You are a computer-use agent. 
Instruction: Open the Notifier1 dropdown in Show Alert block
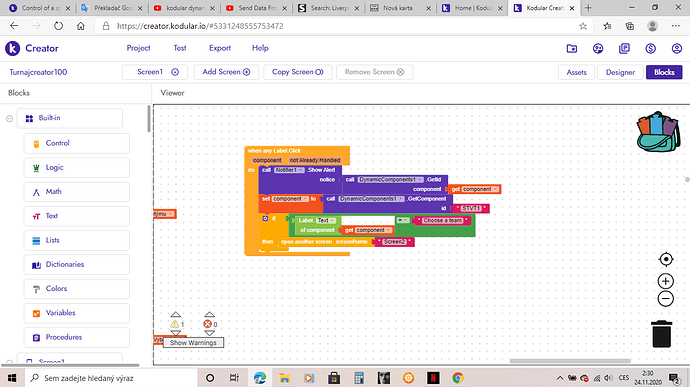pyautogui.click(x=289, y=170)
